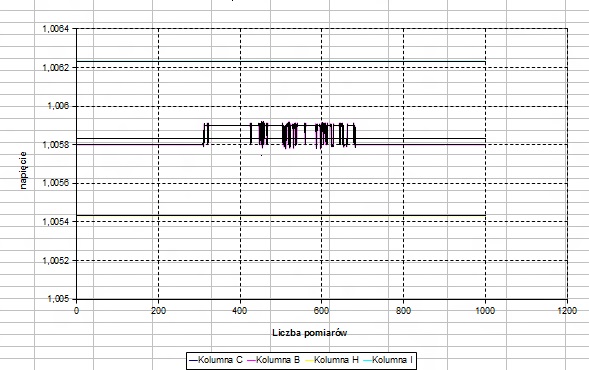Screen dimensions: 589x370
Task: Select the 'Liczba pomiarów' horizontal axis title
Action: tap(310, 332)
